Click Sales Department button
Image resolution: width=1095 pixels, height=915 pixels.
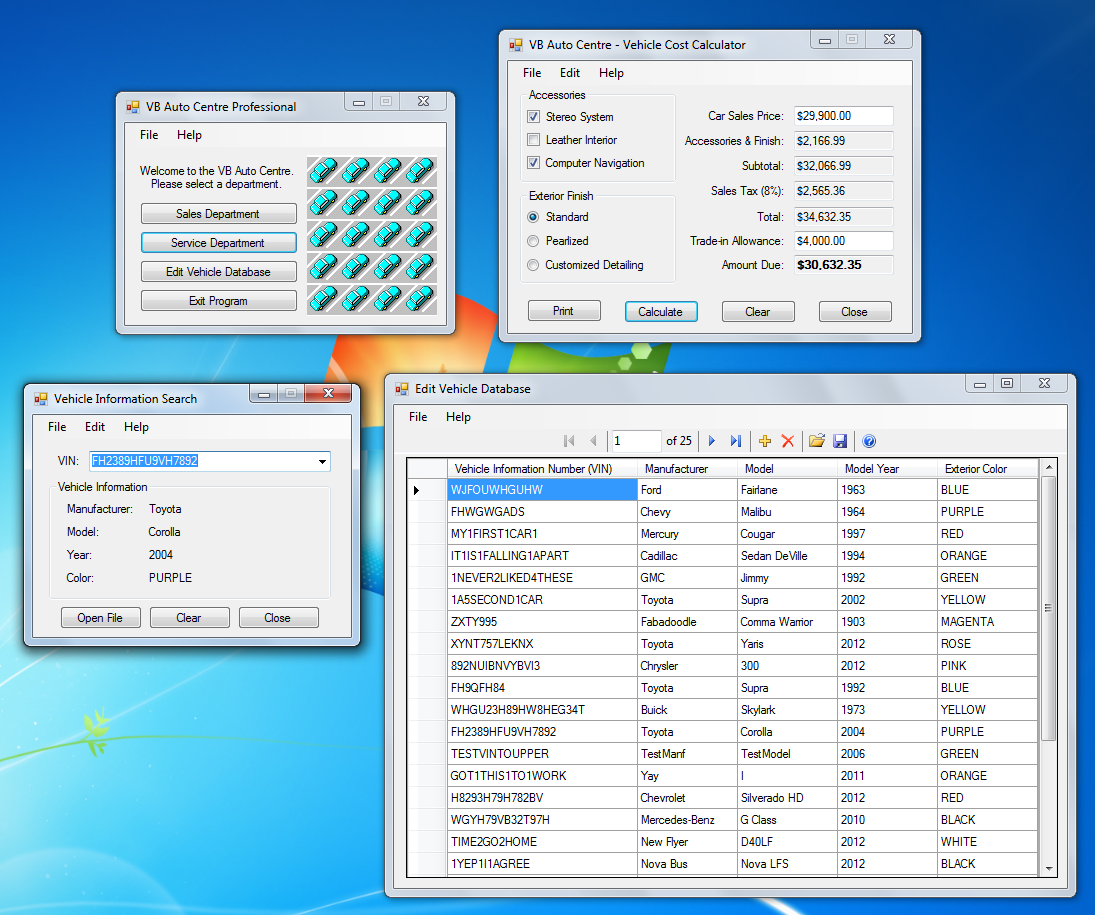pos(219,214)
